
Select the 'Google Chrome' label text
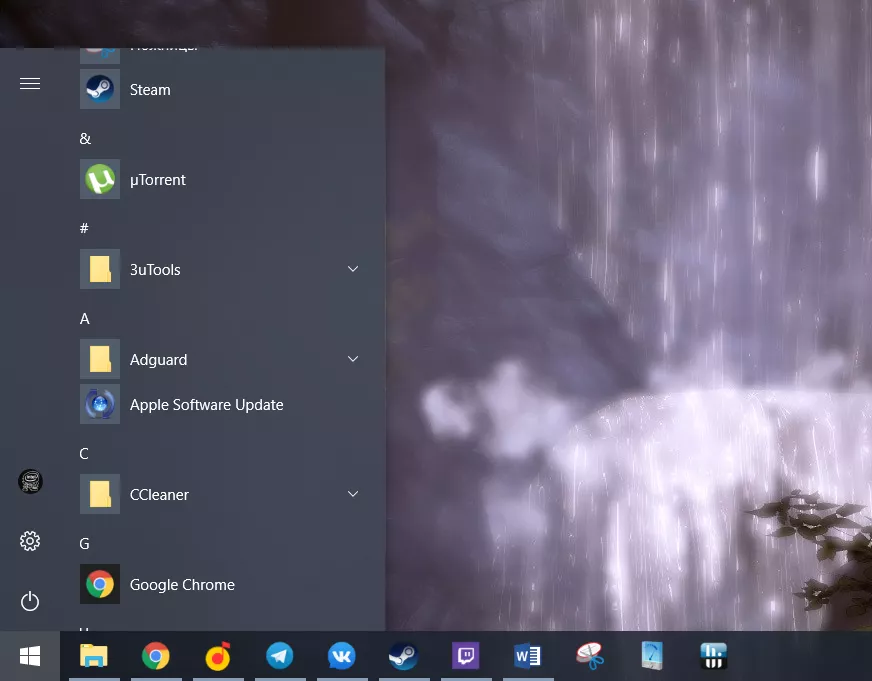[182, 585]
